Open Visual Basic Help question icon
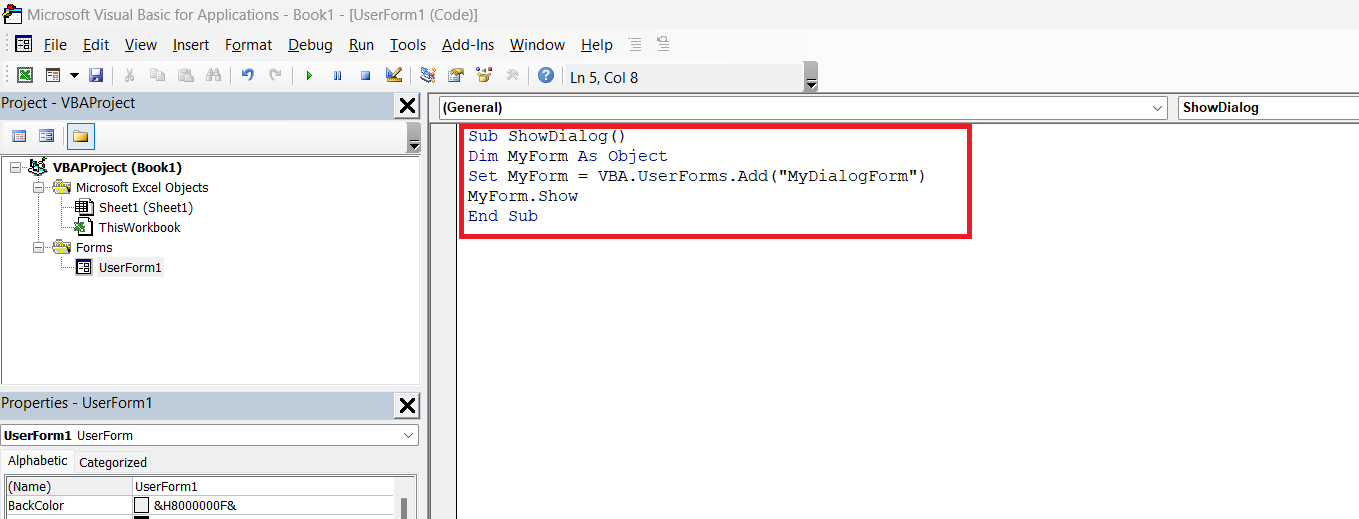 (x=546, y=75)
